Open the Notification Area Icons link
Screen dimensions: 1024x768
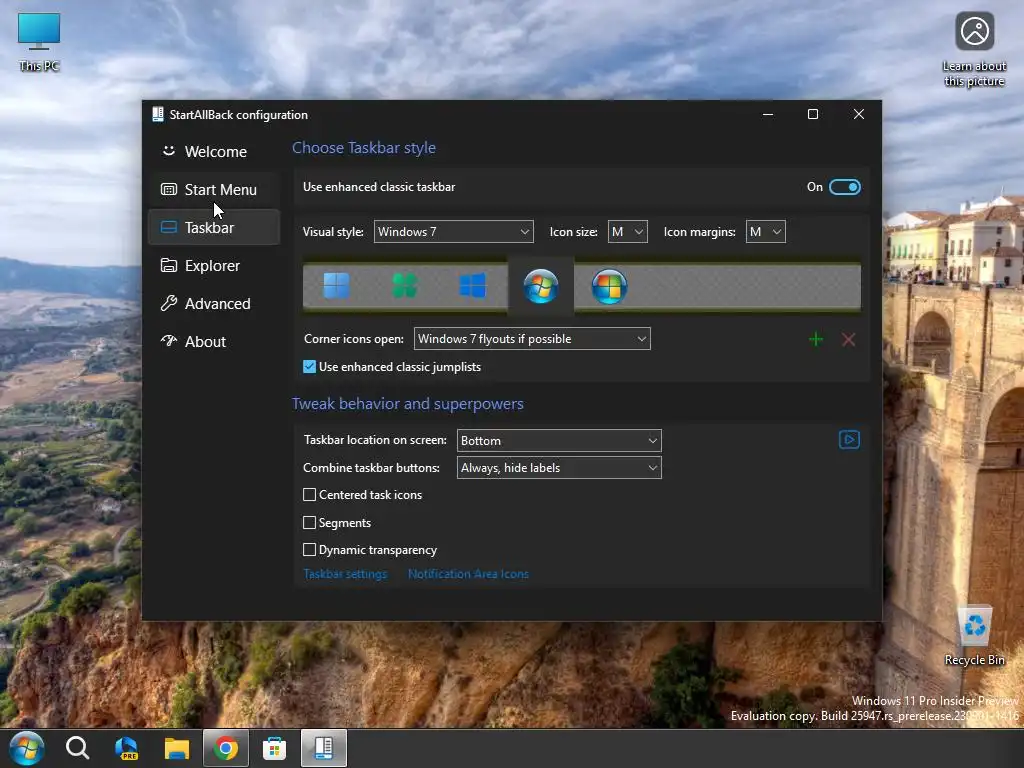click(468, 574)
